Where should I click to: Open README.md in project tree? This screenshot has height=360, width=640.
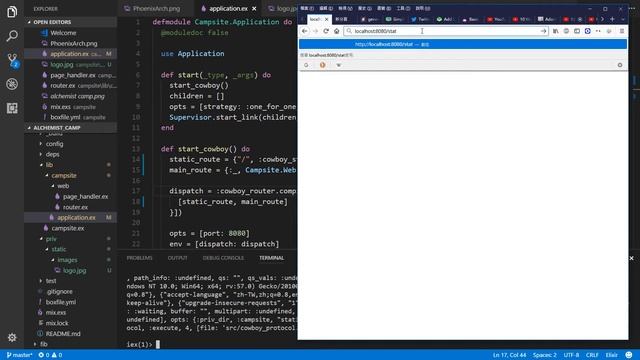62,334
